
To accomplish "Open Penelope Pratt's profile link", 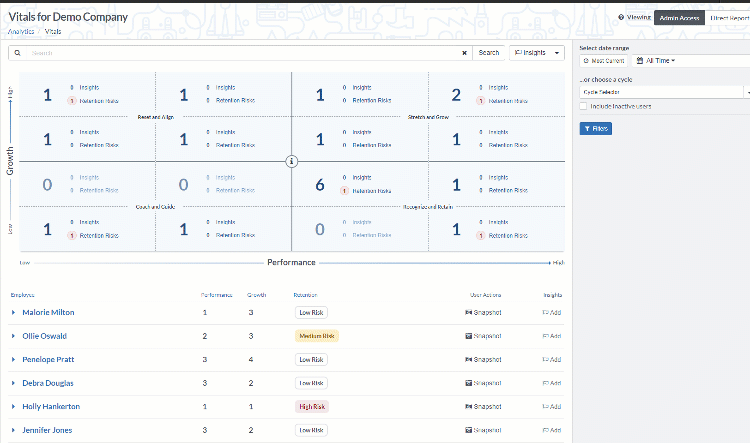I will (48, 359).
